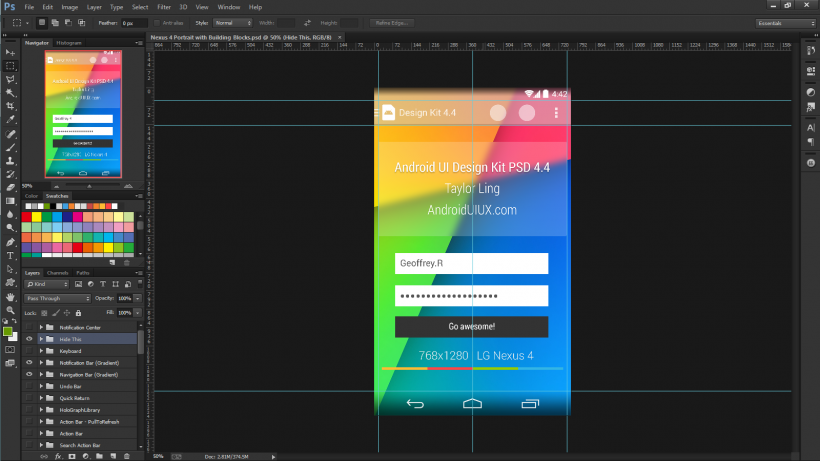Expand the Notification Center group
Viewport: 820px width, 461px height.
(x=41, y=327)
